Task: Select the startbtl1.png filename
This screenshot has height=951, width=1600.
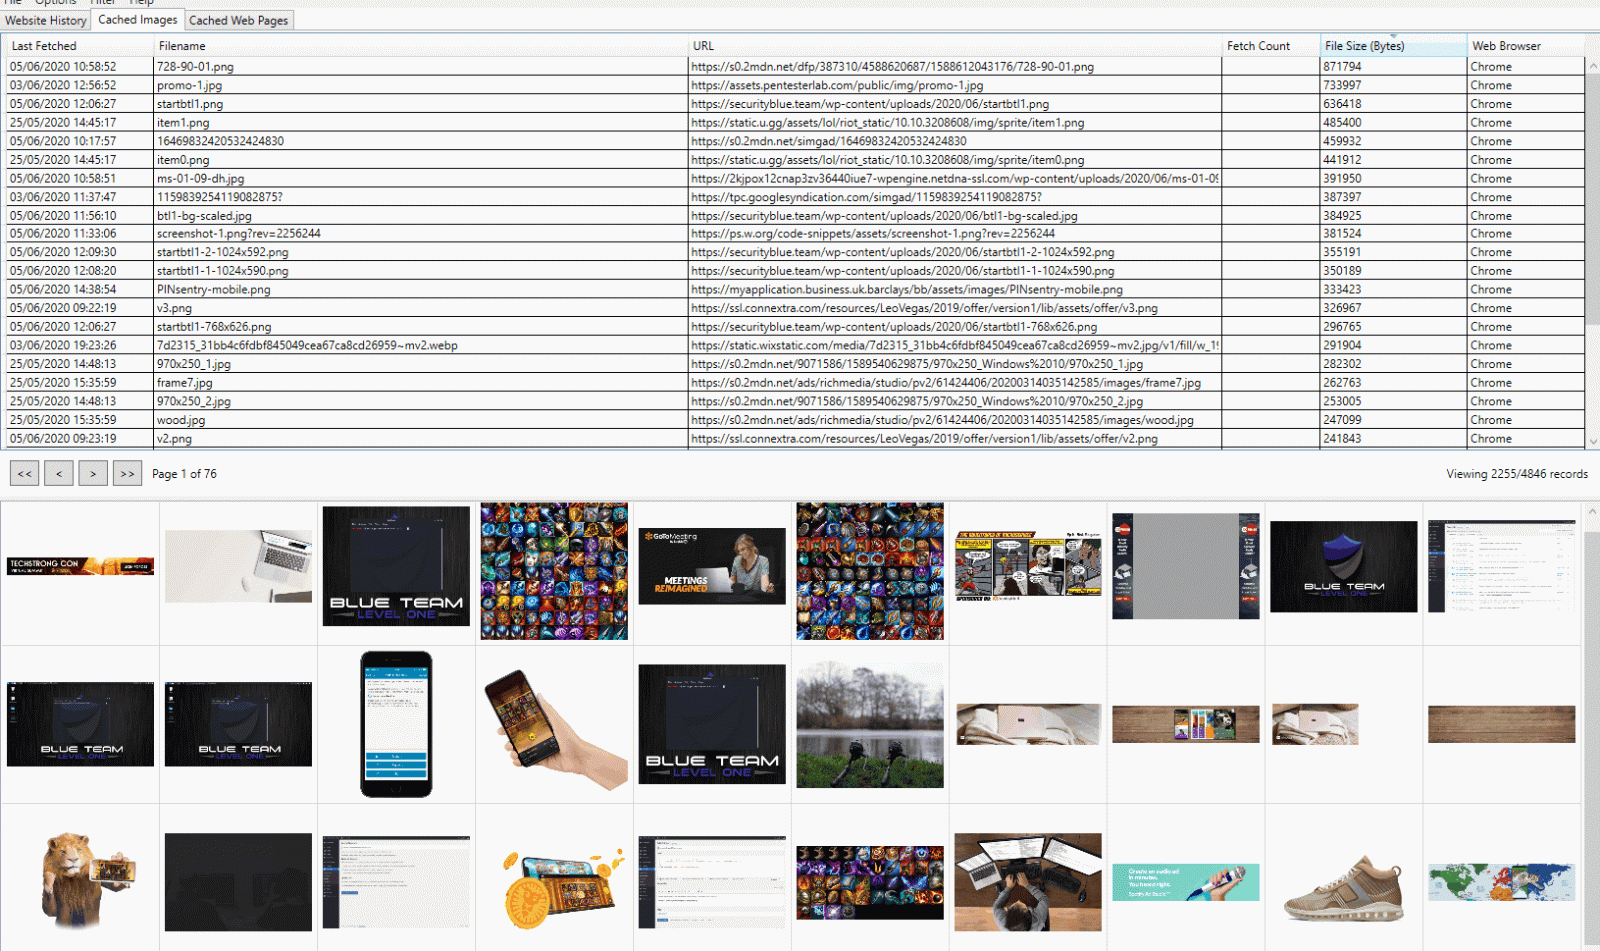Action: tap(190, 104)
